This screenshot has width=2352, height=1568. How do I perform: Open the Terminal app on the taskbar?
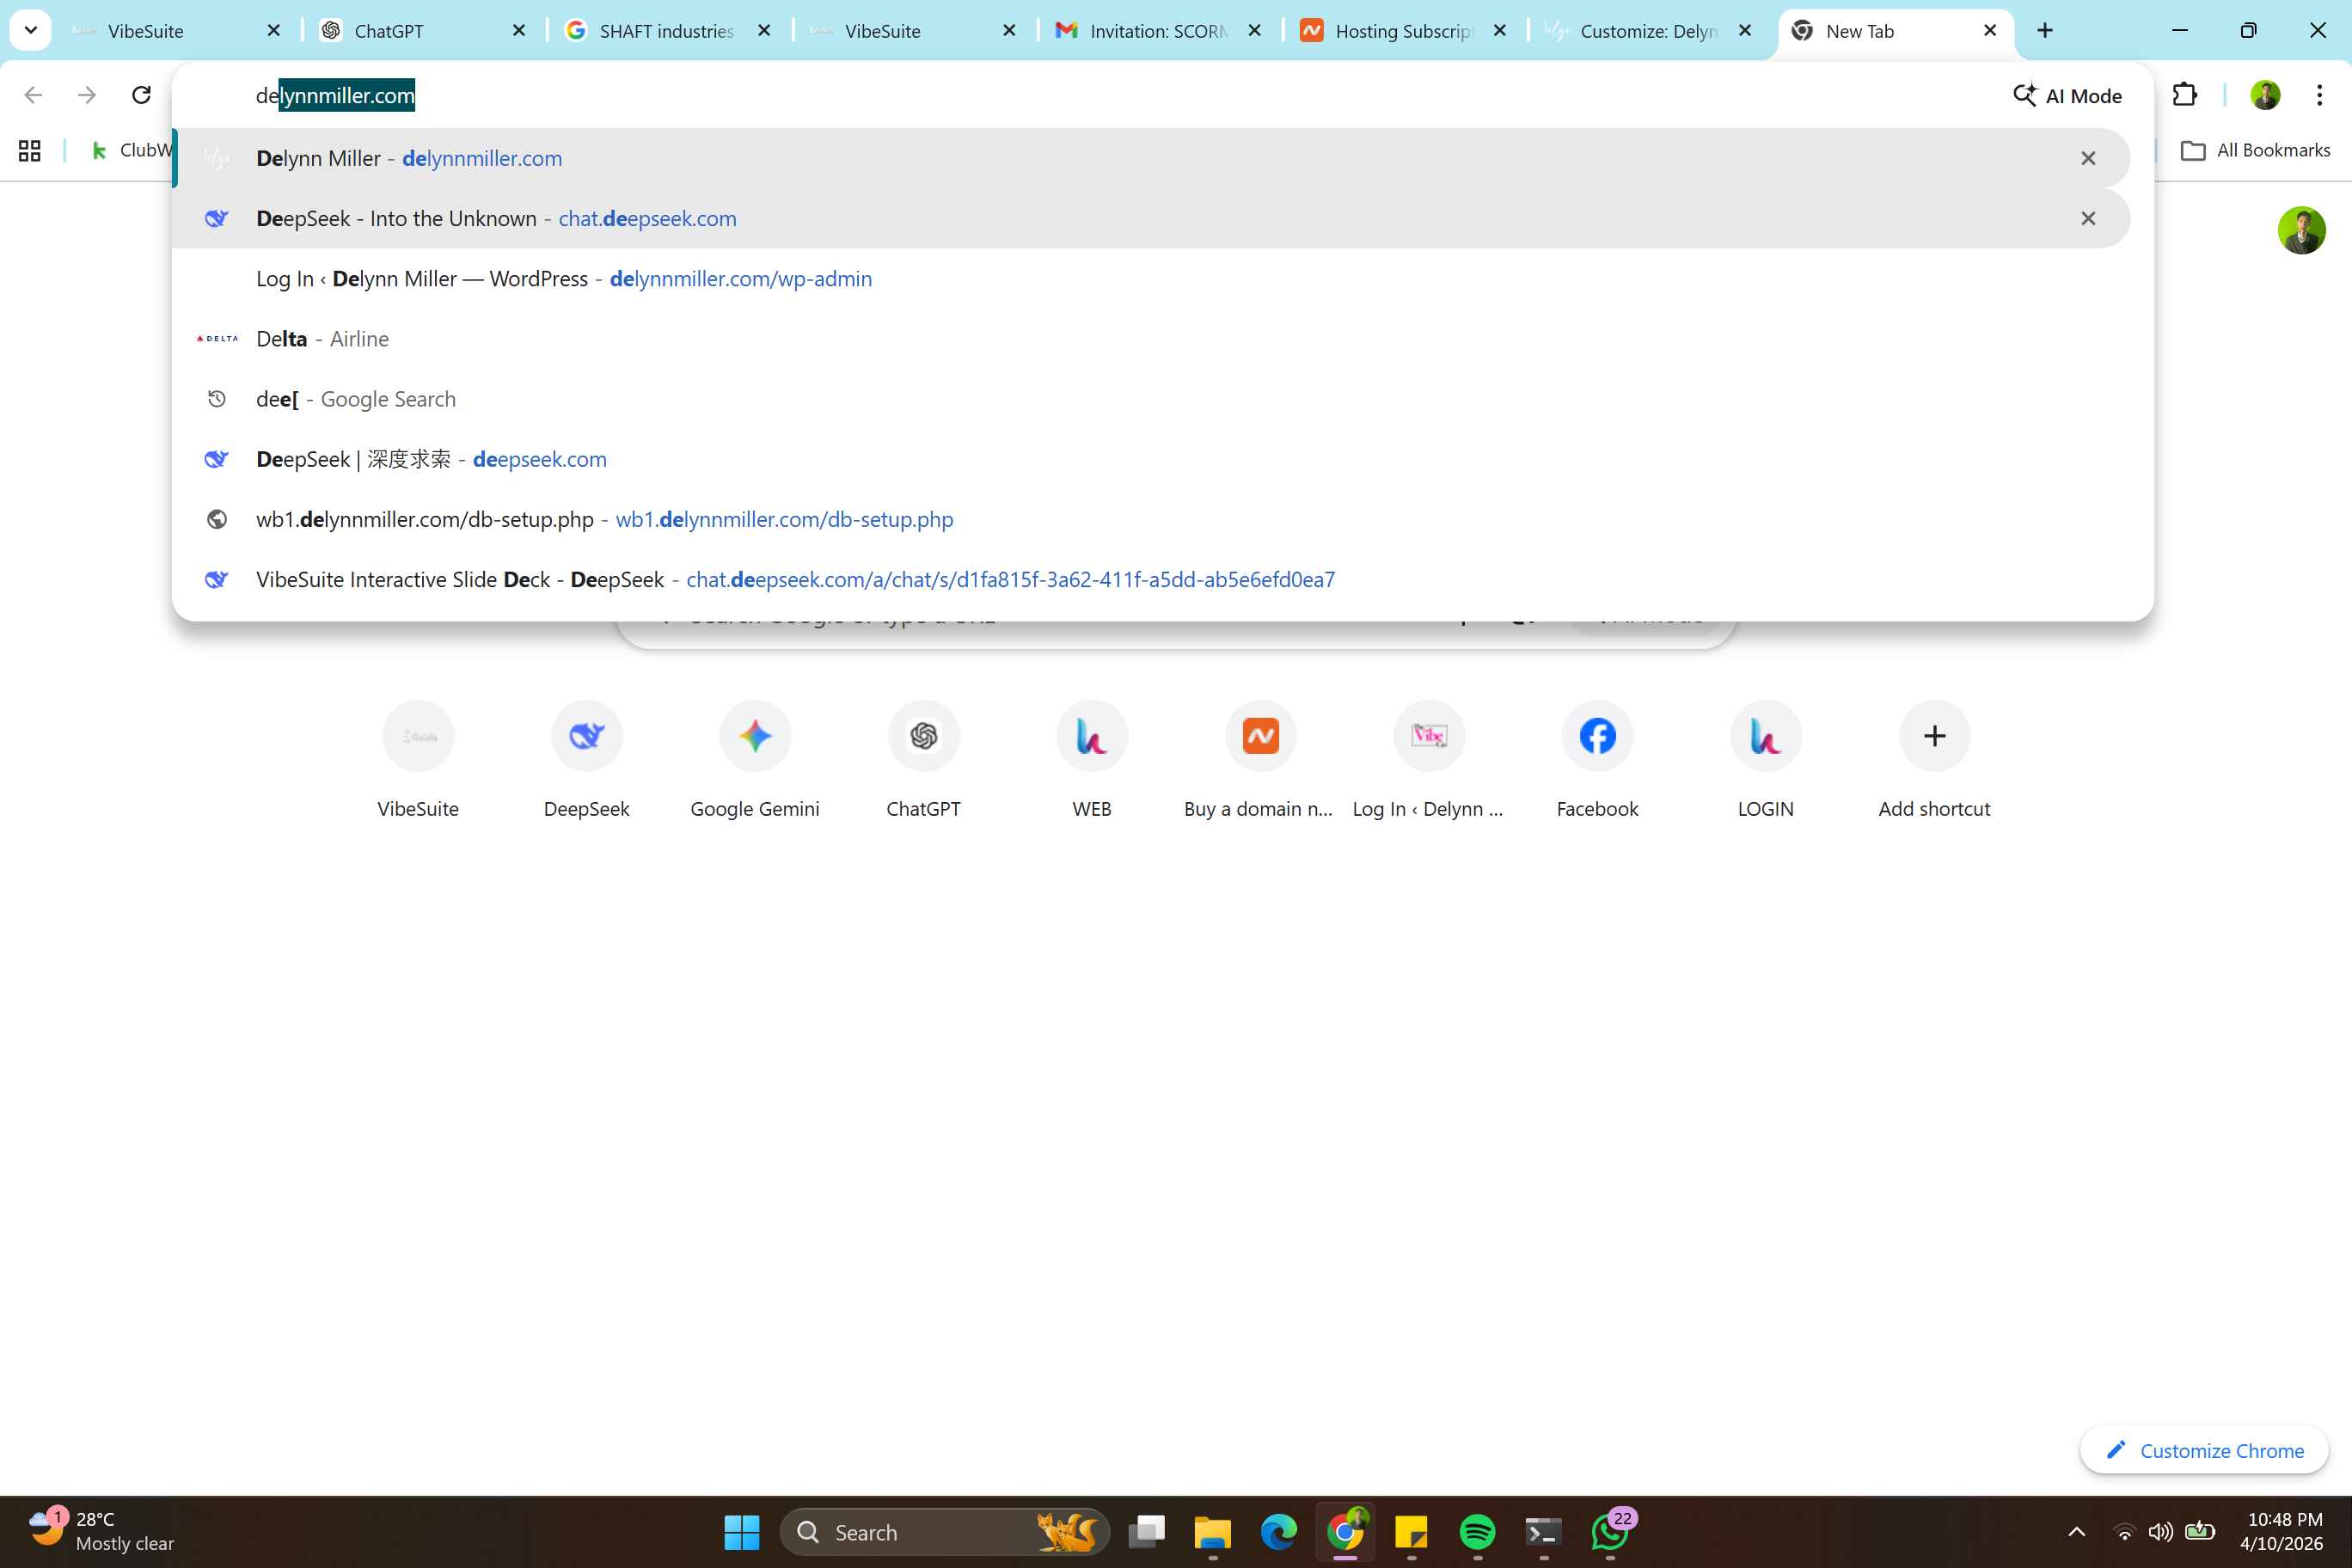(x=1543, y=1532)
